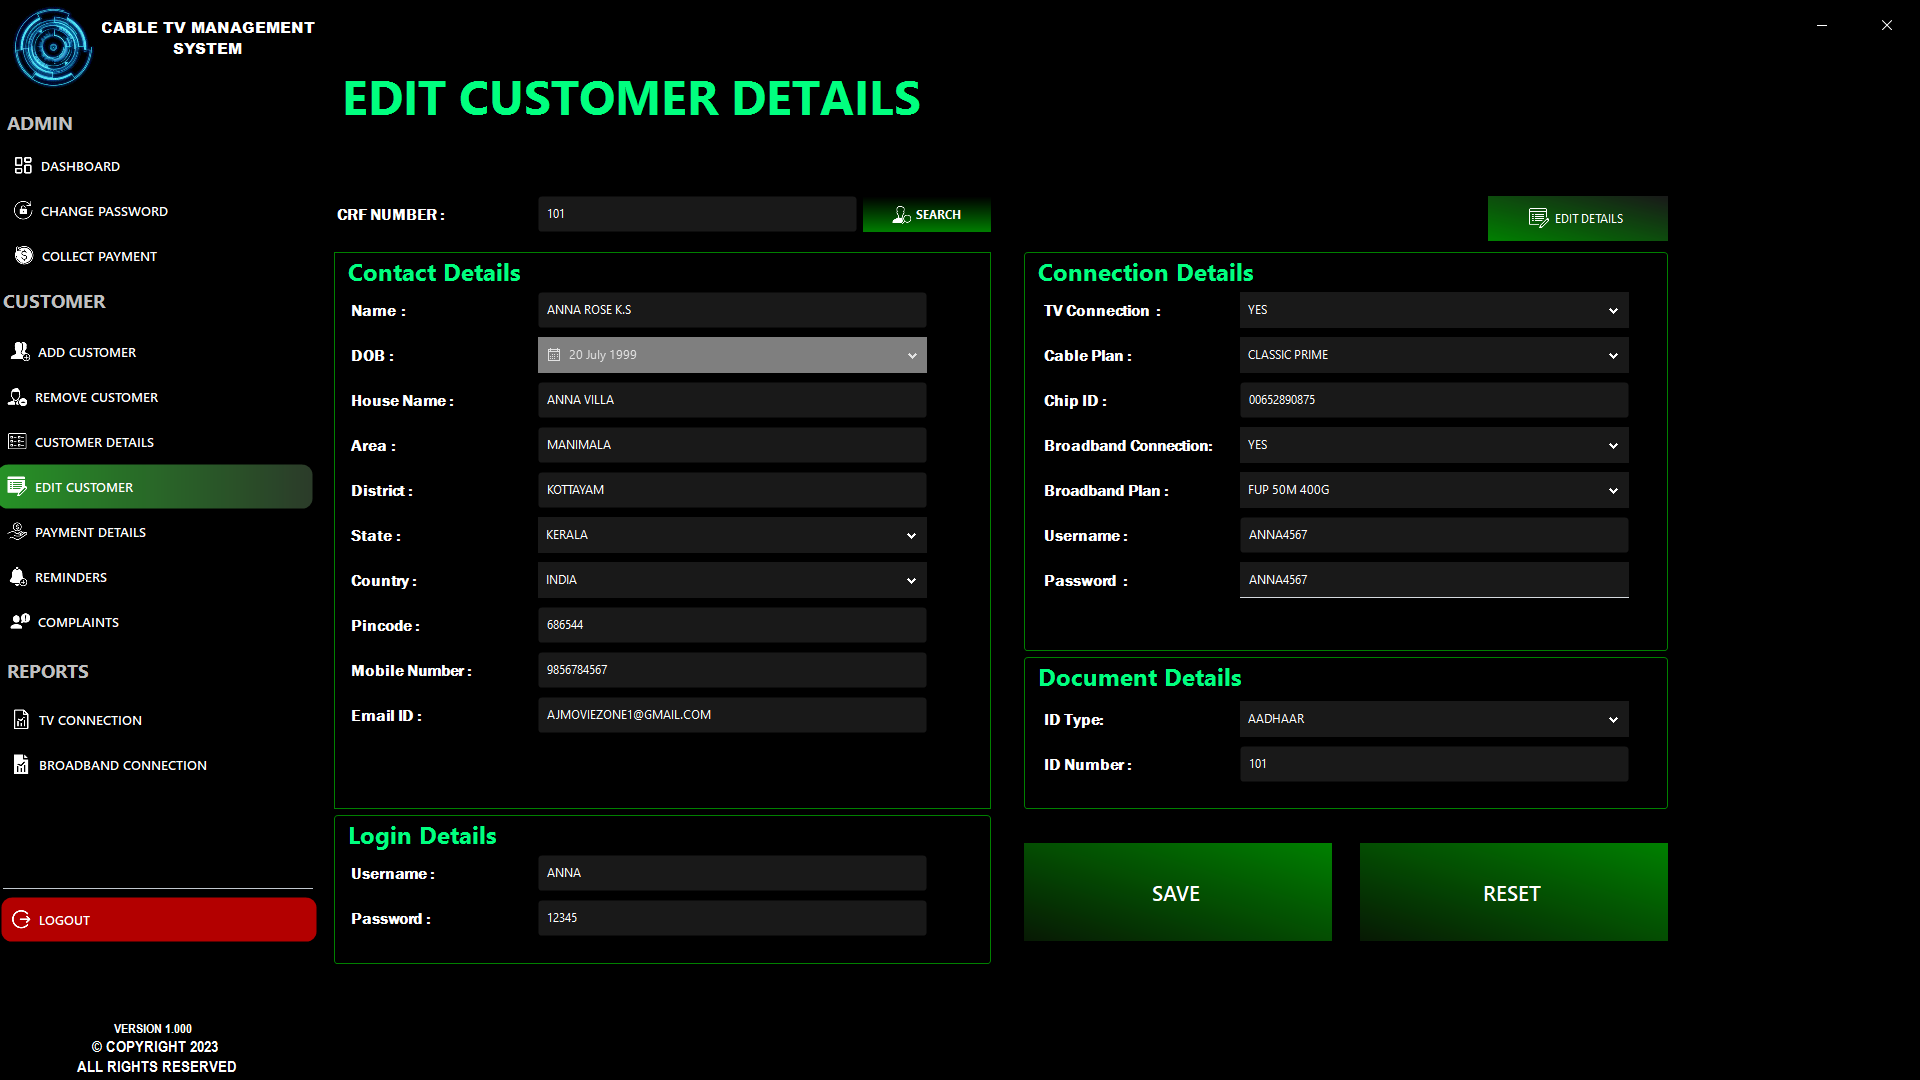Screen dimensions: 1920x1080
Task: Click the Email ID input field
Action: (x=731, y=715)
